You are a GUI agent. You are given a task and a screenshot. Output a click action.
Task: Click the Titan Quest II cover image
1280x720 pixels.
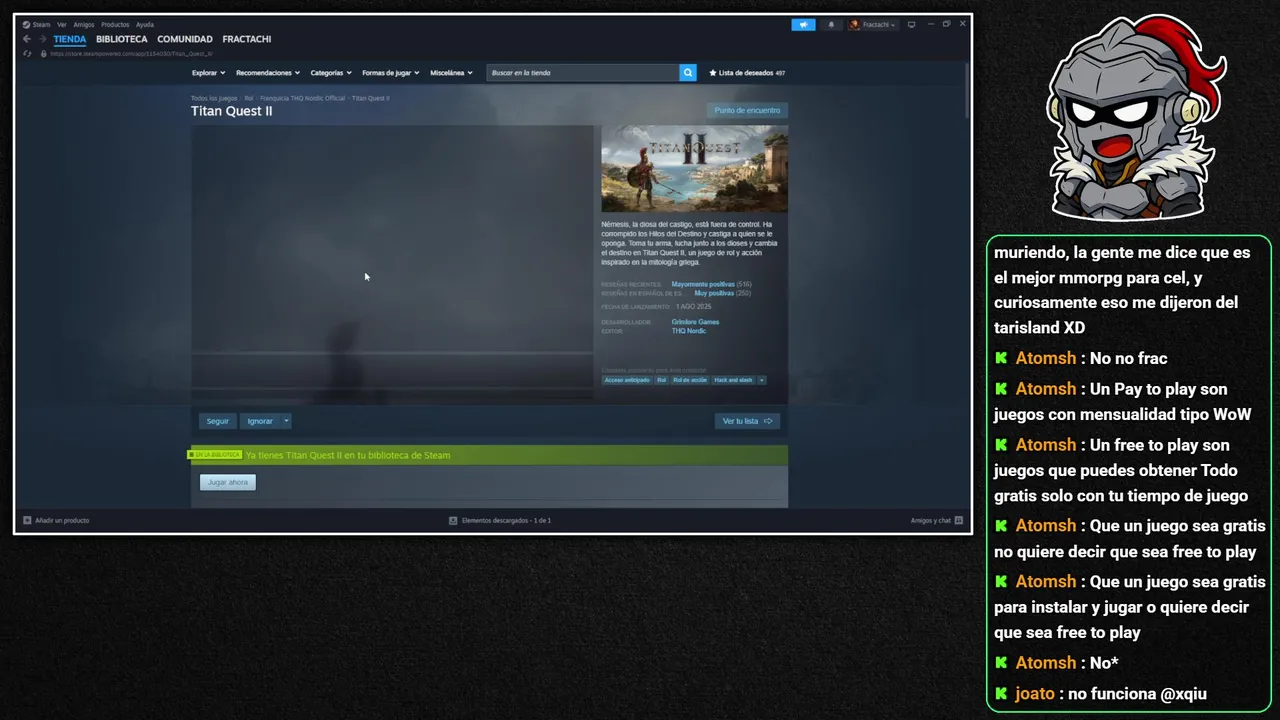click(694, 169)
